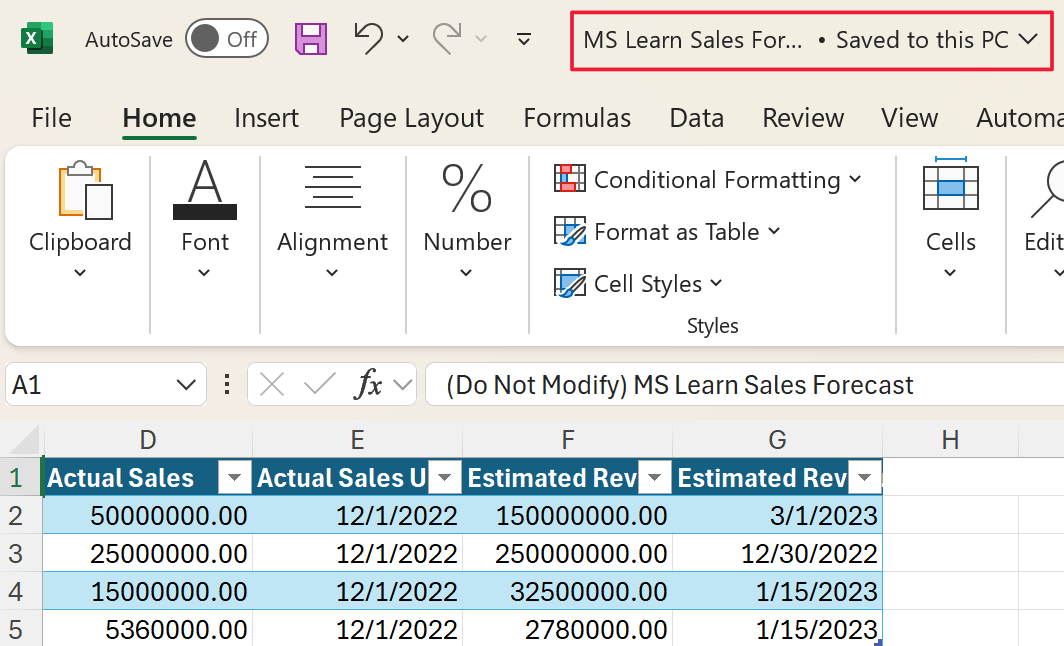Click the three-dot handle beside Name Box
Screen dimensions: 1064x646
227,385
